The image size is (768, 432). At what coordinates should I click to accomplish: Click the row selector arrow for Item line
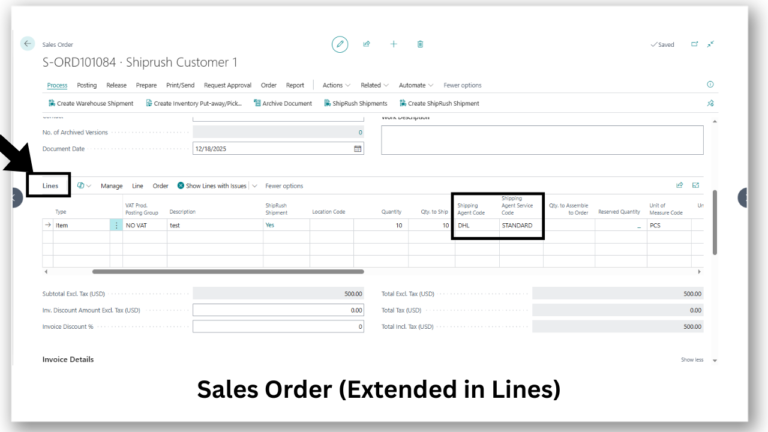pos(48,225)
